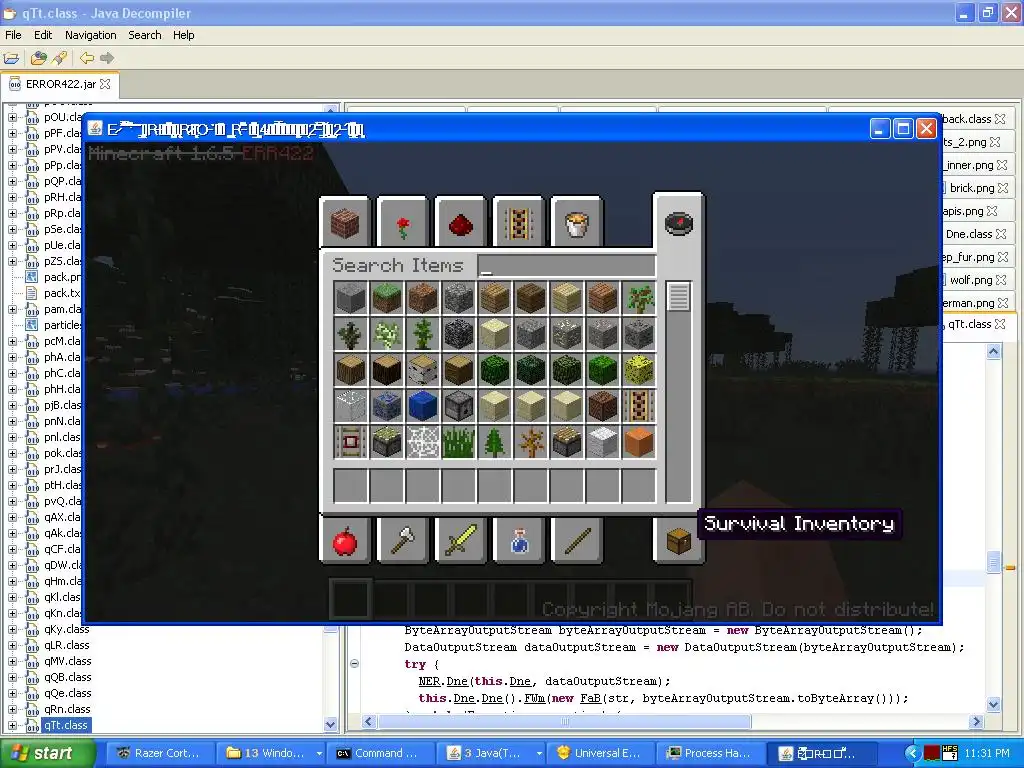Click the Search toolbar icon

60,58
